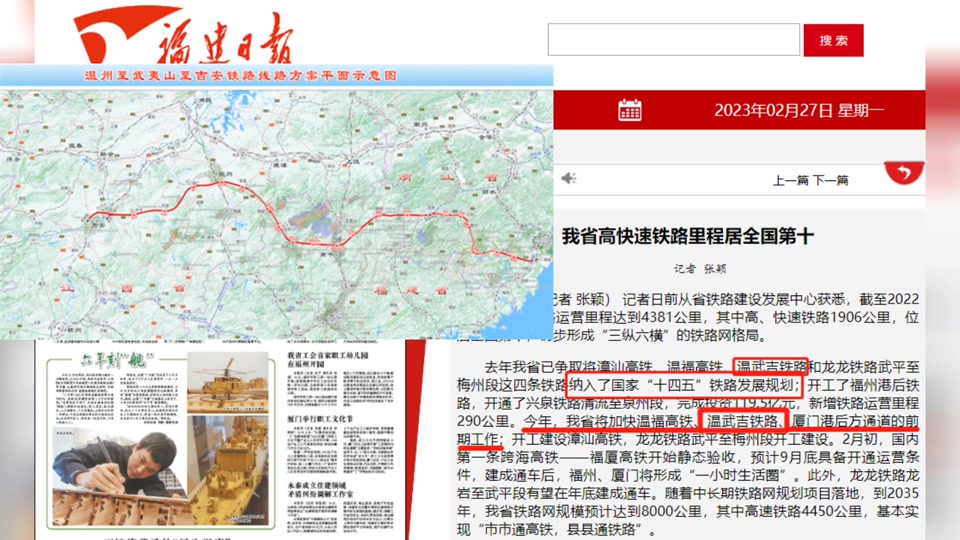This screenshot has height=540, width=960.
Task: Click the red 搜索 search button
Action: tap(833, 40)
